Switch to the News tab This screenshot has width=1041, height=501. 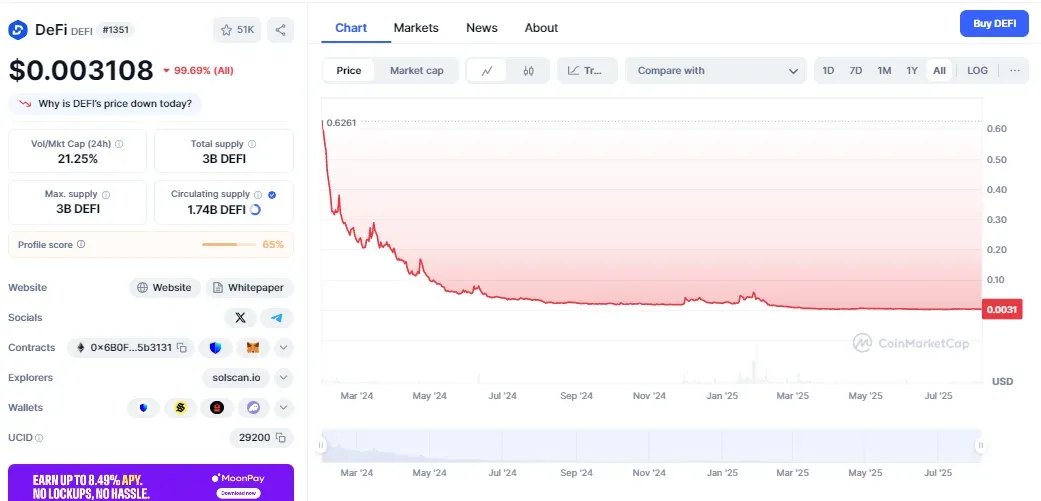pyautogui.click(x=482, y=28)
